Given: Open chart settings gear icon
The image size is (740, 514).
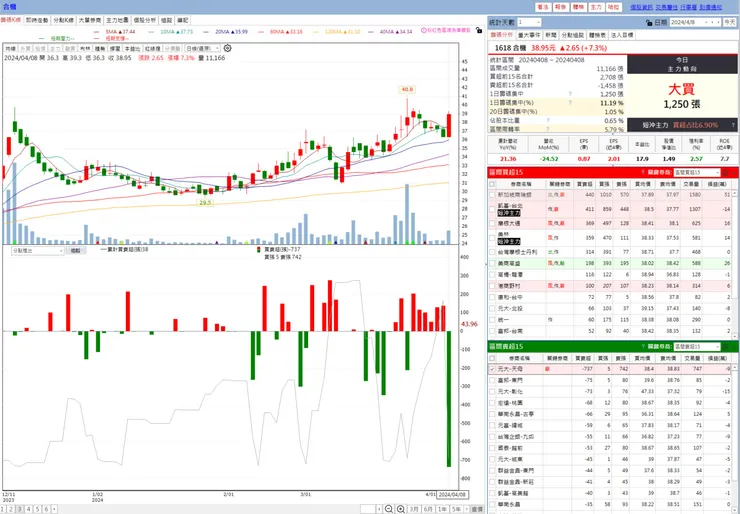Looking at the screenshot, I should coord(227,48).
